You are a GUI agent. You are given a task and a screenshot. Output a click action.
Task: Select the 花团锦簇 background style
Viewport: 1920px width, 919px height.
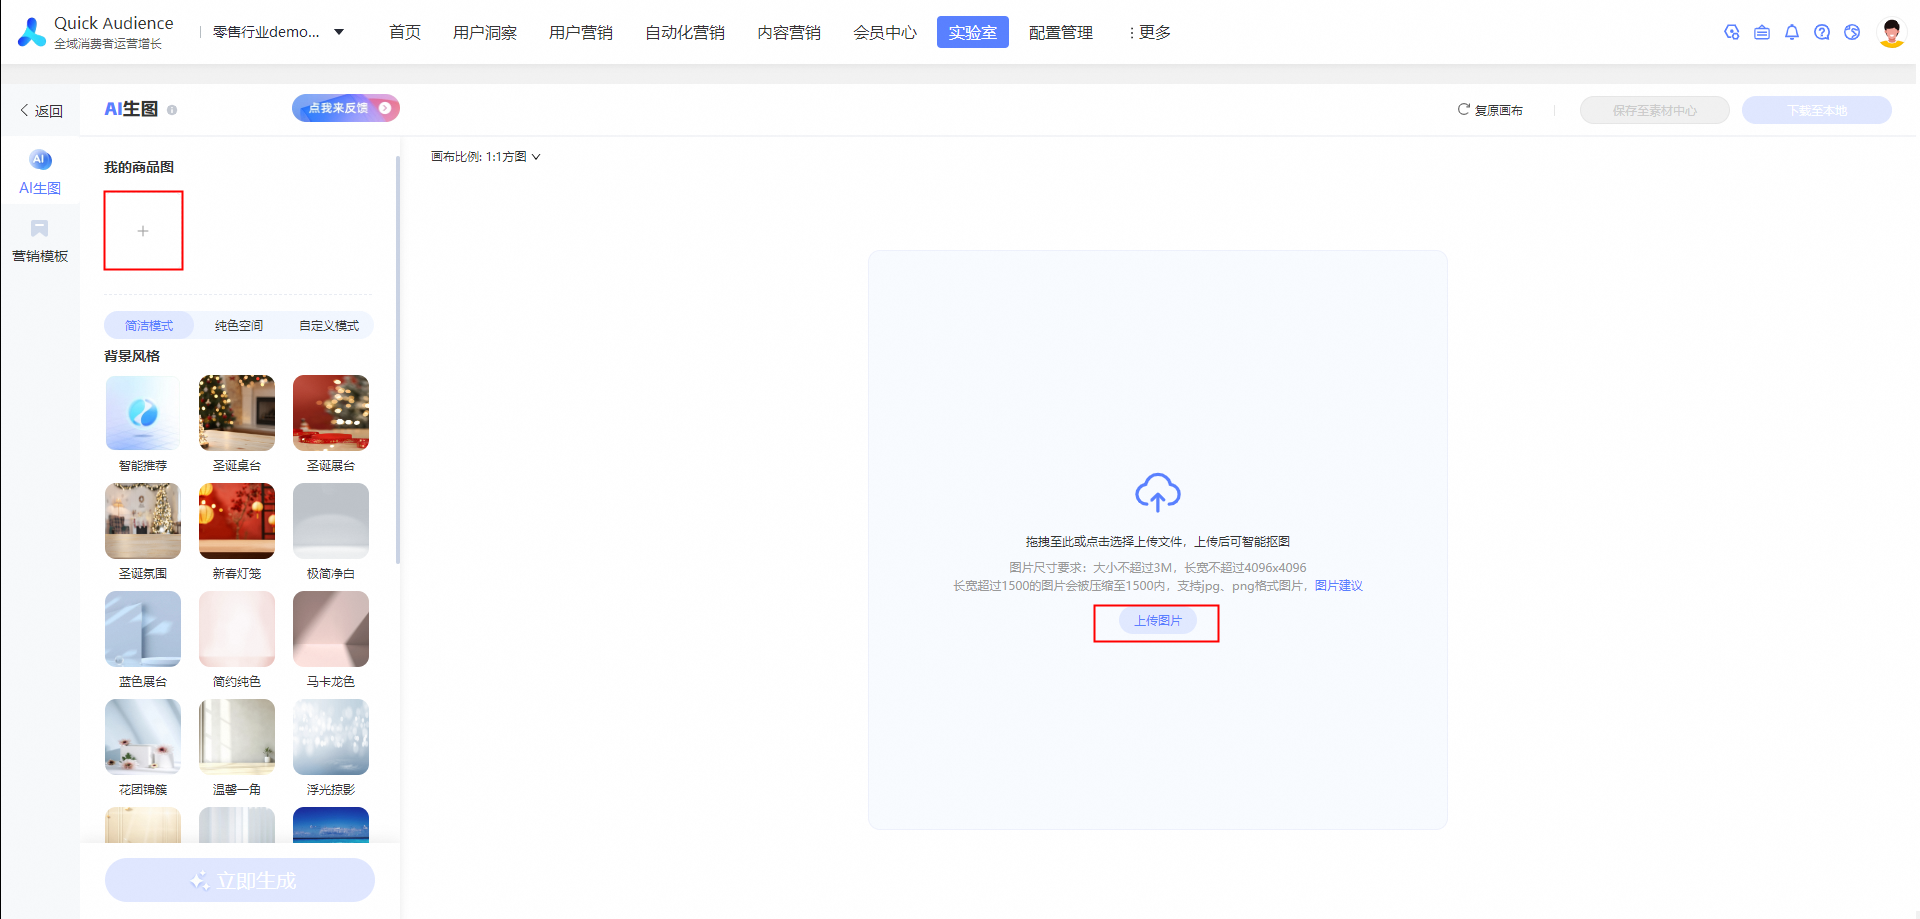pyautogui.click(x=143, y=737)
